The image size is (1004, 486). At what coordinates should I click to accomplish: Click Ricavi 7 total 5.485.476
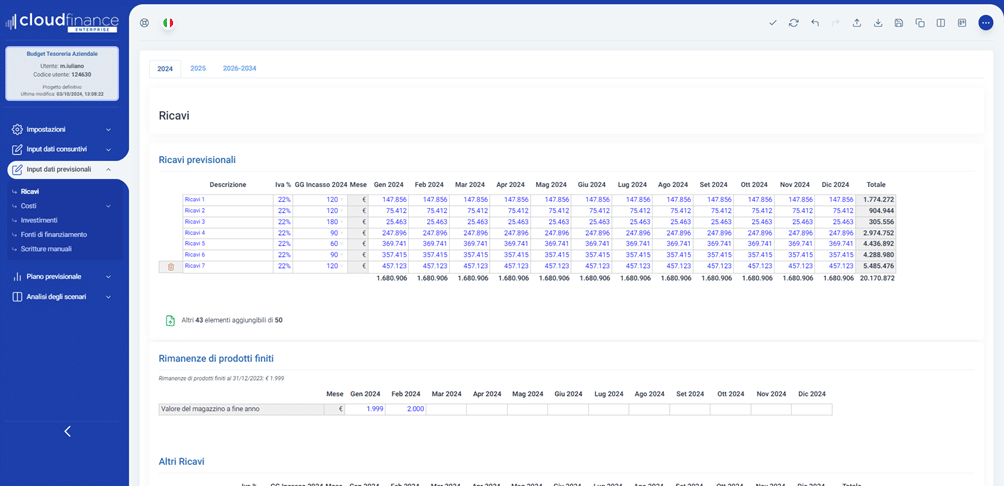[x=875, y=266]
